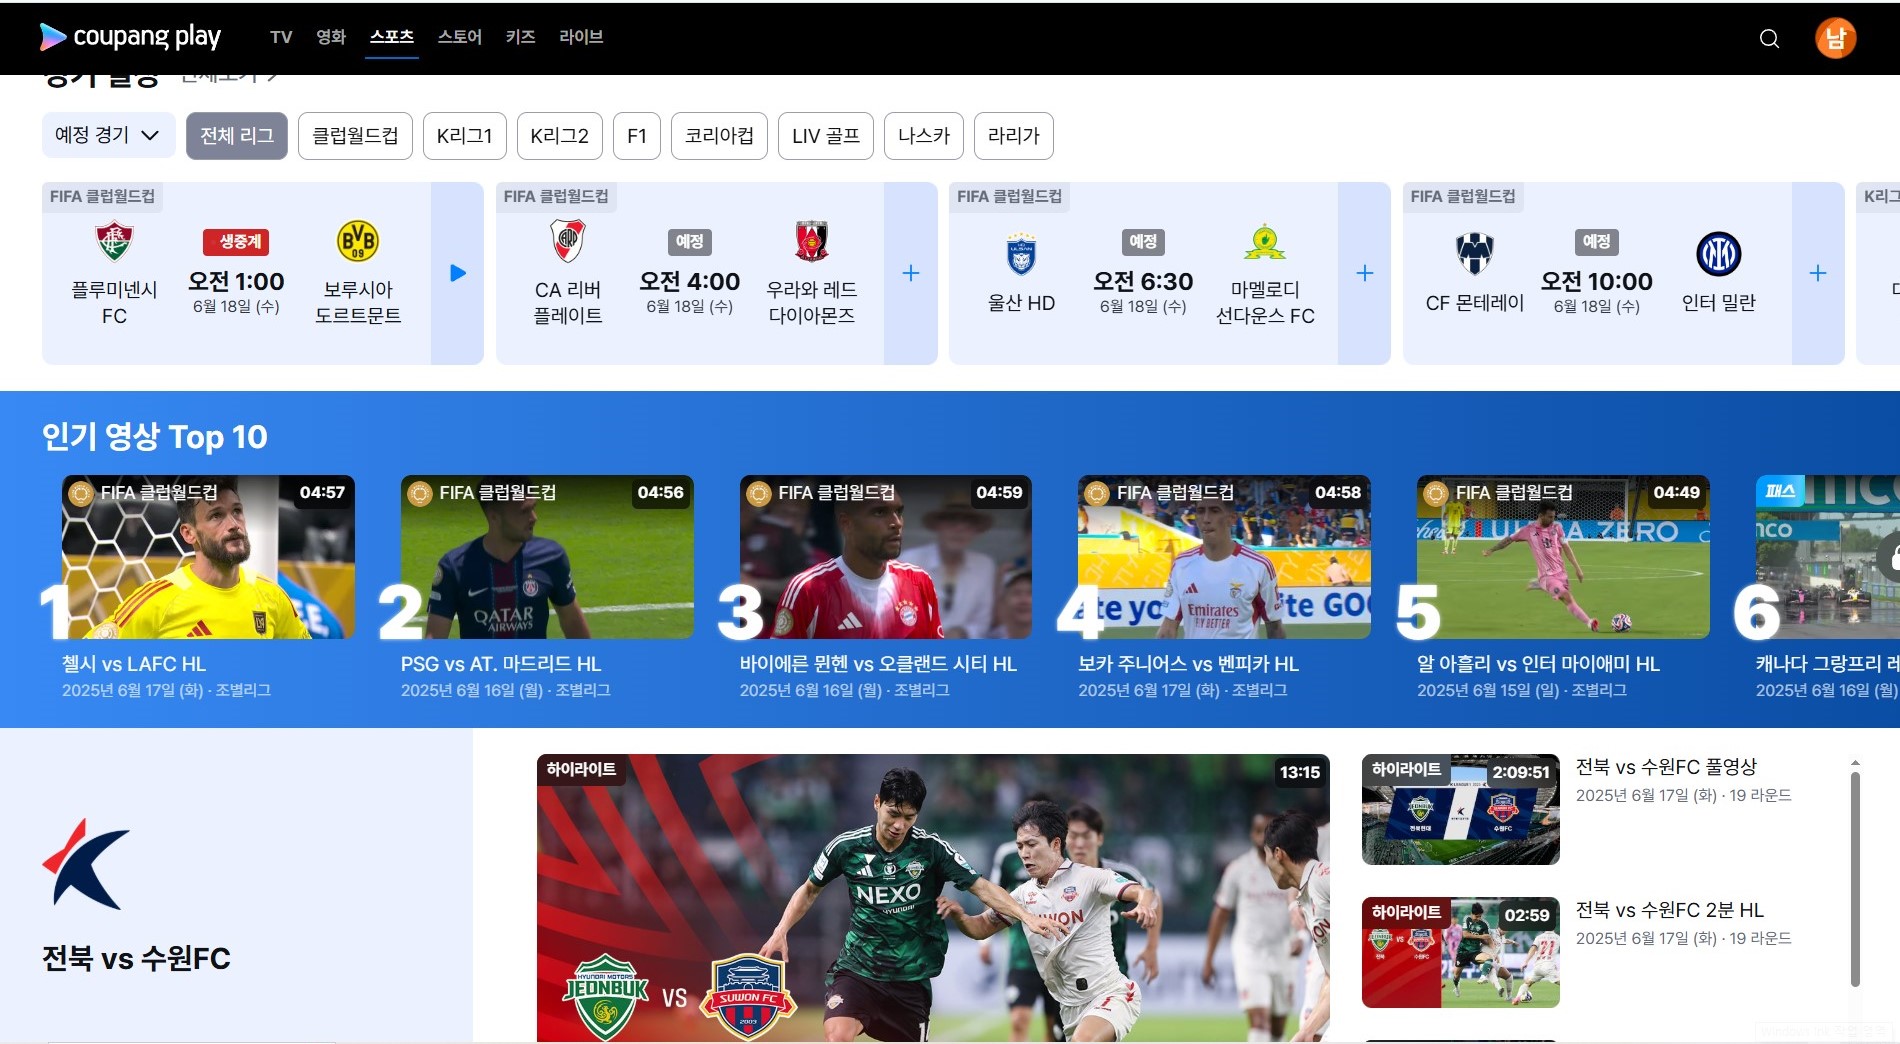Go to the 영화 menu
The height and width of the screenshot is (1044, 1900).
[331, 37]
